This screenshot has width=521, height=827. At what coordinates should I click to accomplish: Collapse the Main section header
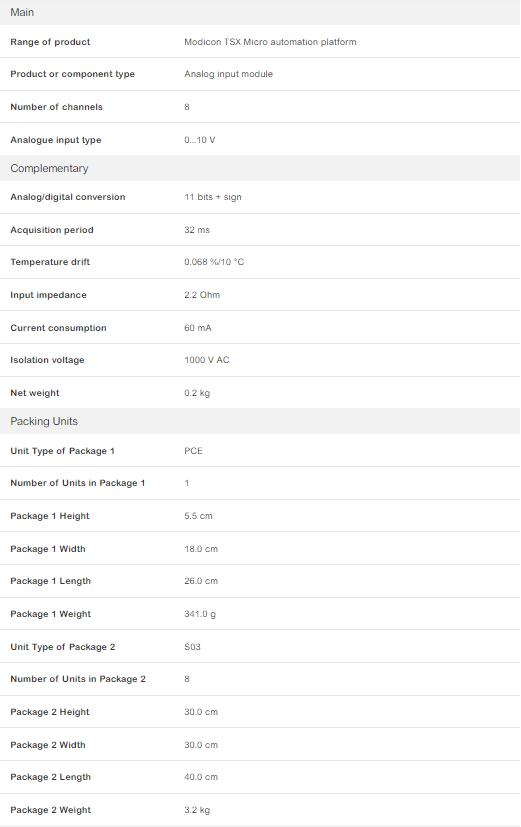pos(260,12)
